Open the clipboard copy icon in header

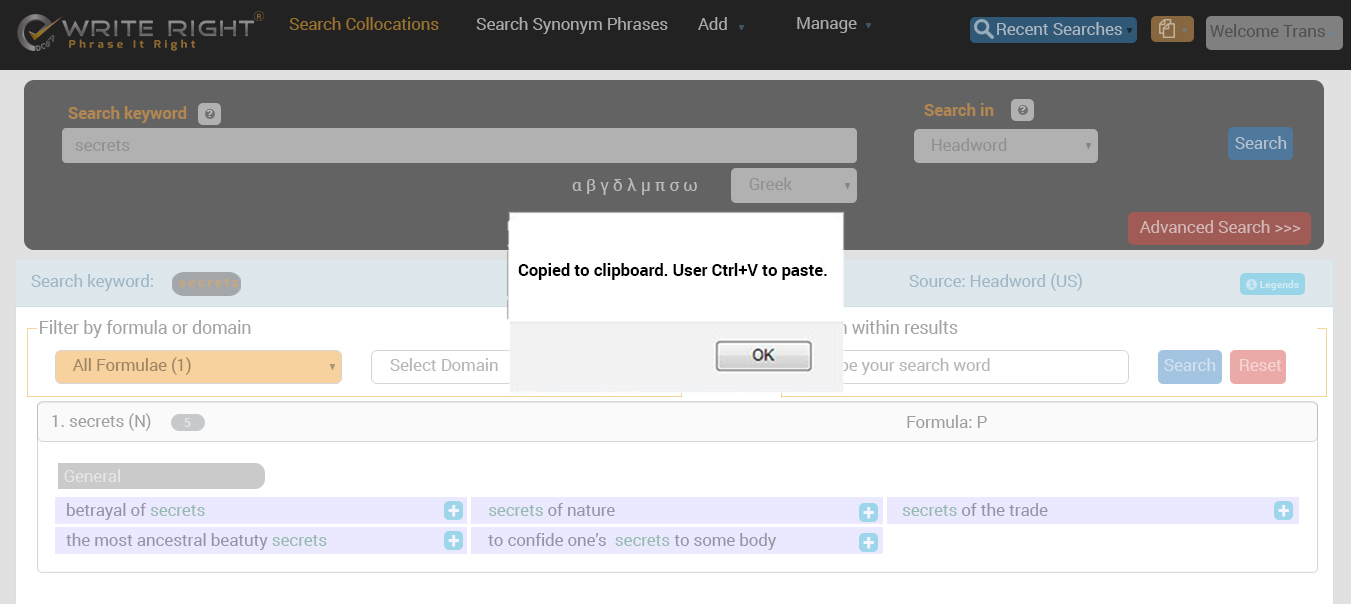click(x=1171, y=30)
